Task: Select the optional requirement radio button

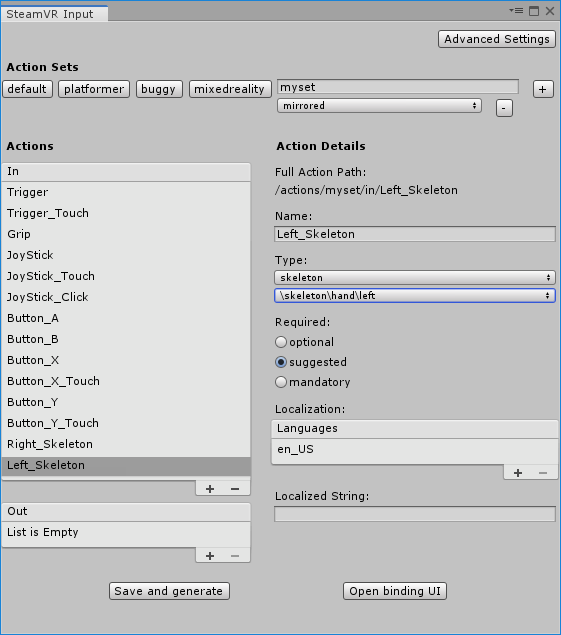Action: tap(281, 342)
